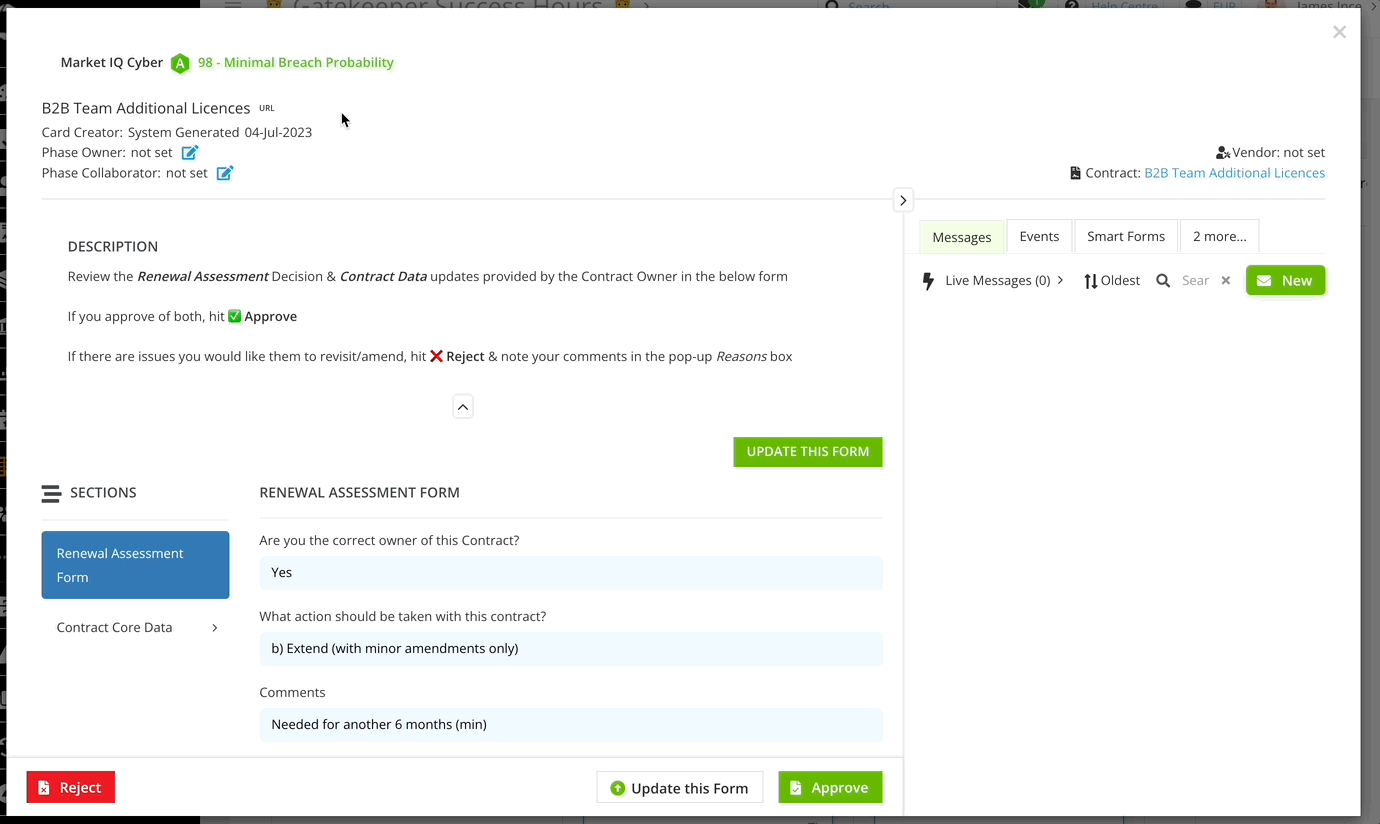Open the Smart Forms tab
Image resolution: width=1380 pixels, height=824 pixels.
point(1126,236)
